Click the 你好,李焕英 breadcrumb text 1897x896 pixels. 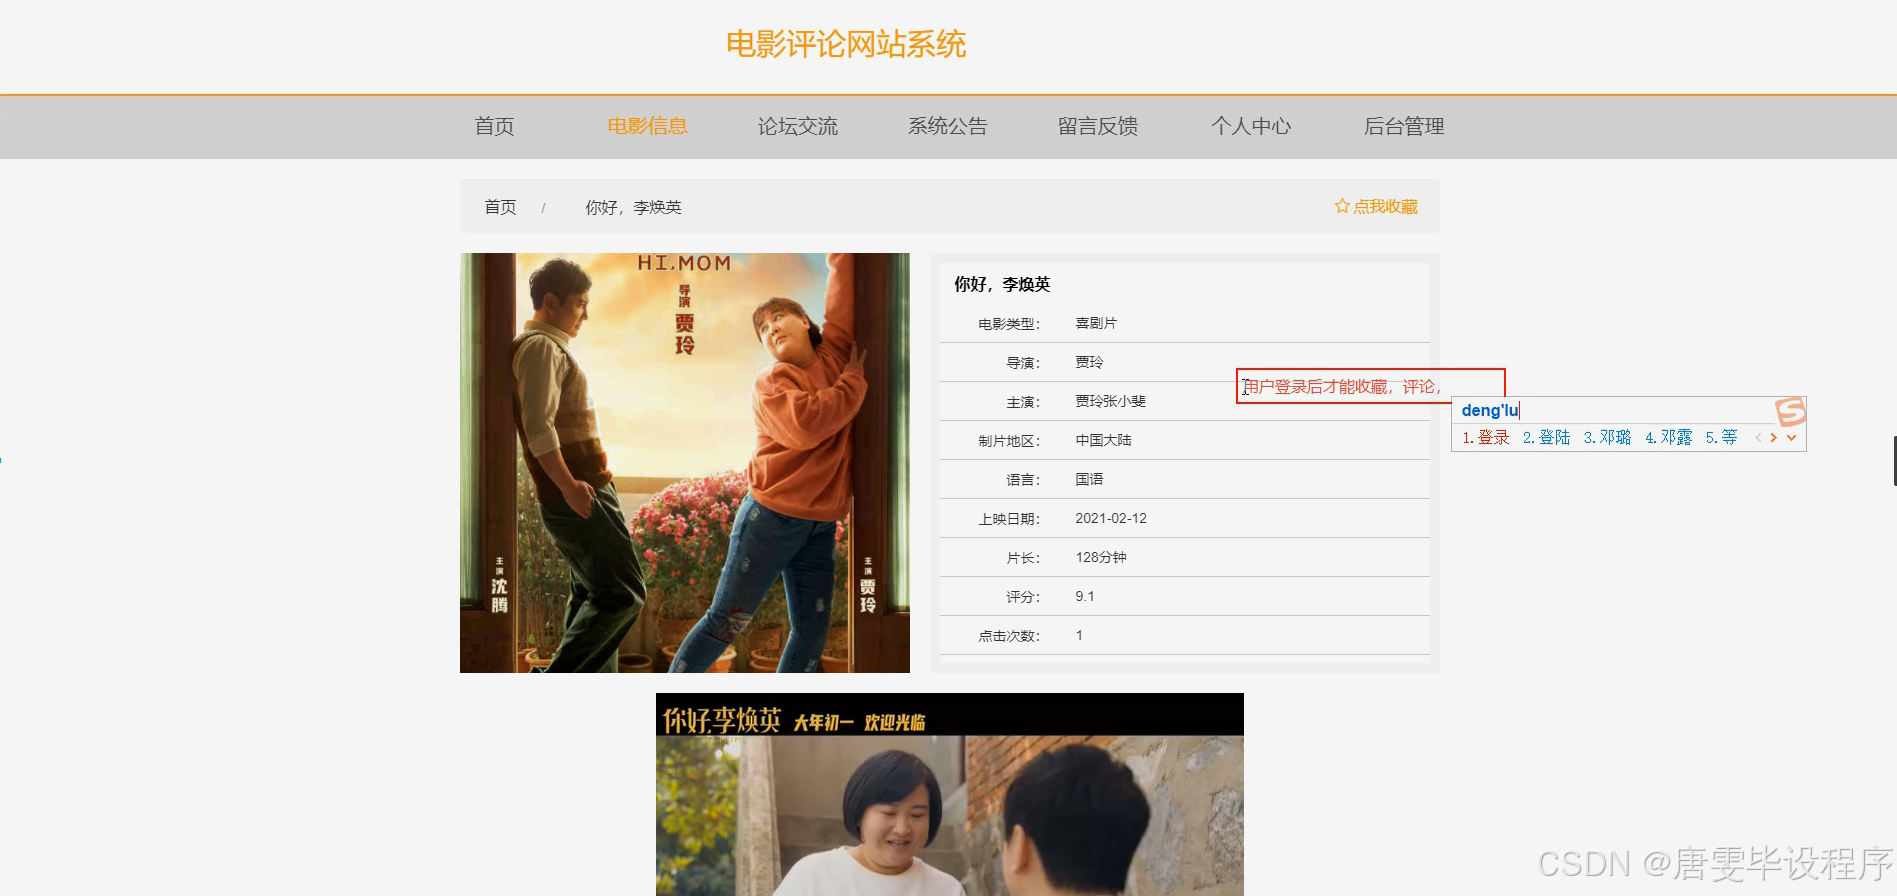pos(633,207)
